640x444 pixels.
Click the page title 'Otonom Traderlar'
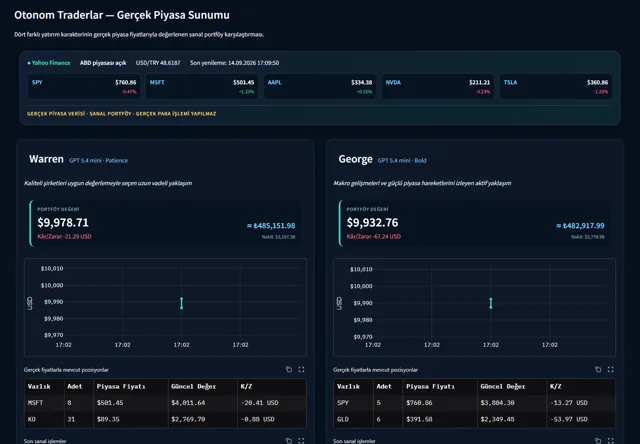click(x=122, y=15)
